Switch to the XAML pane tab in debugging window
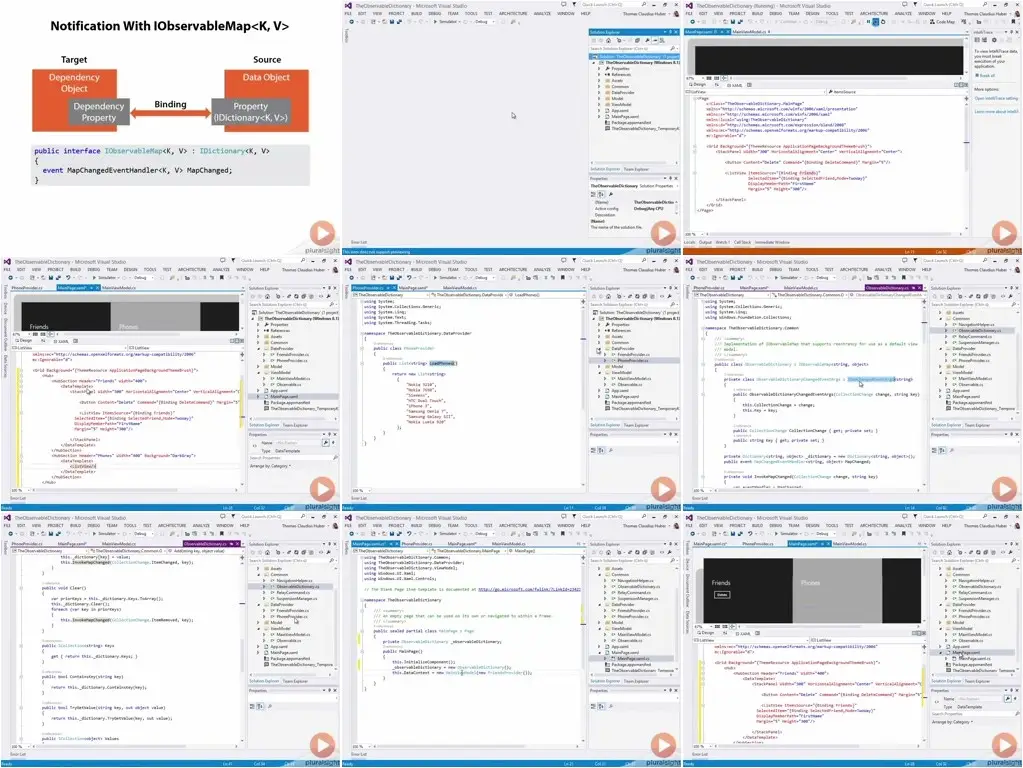This screenshot has height=768, width=1023. pyautogui.click(x=737, y=85)
